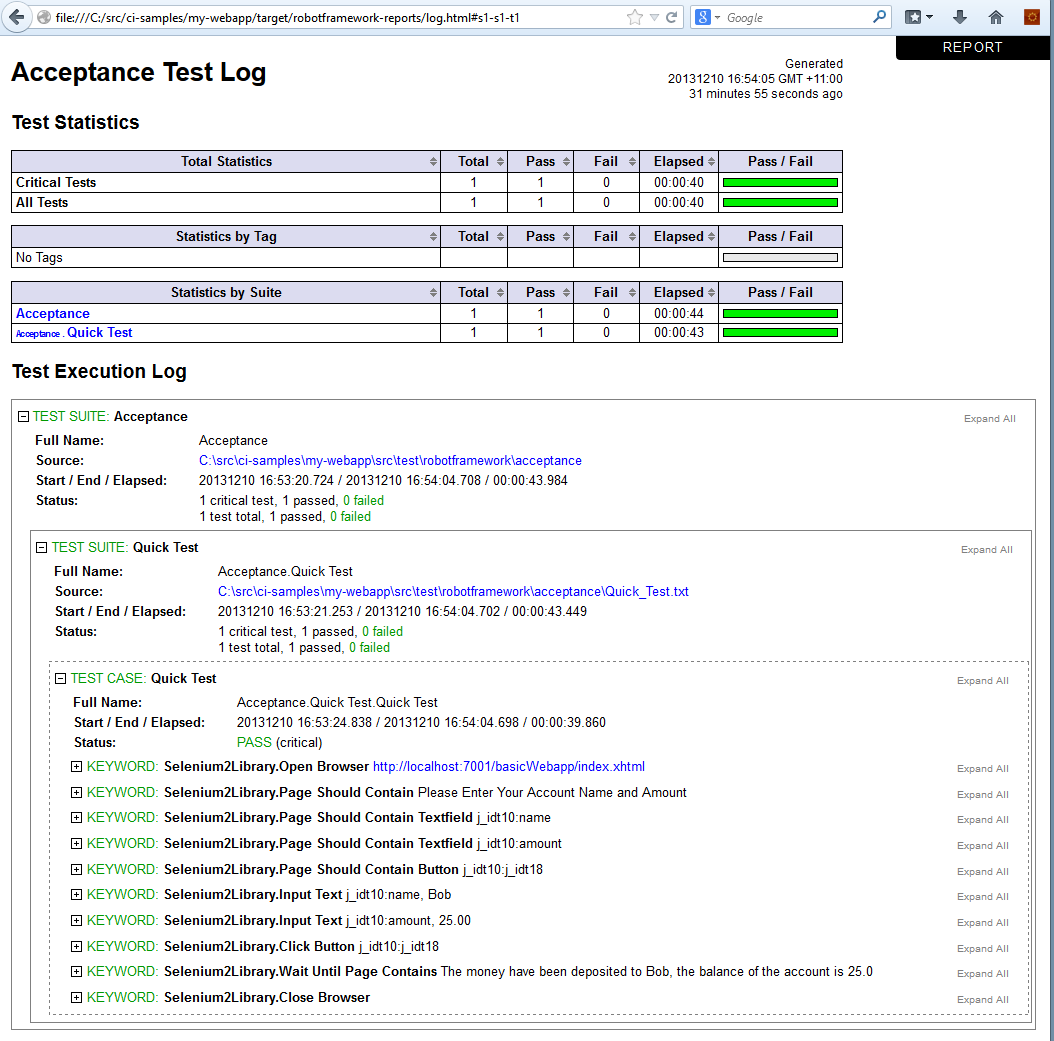The width and height of the screenshot is (1054, 1041).
Task: Click Expand All for the Acceptance suite
Action: click(x=989, y=419)
